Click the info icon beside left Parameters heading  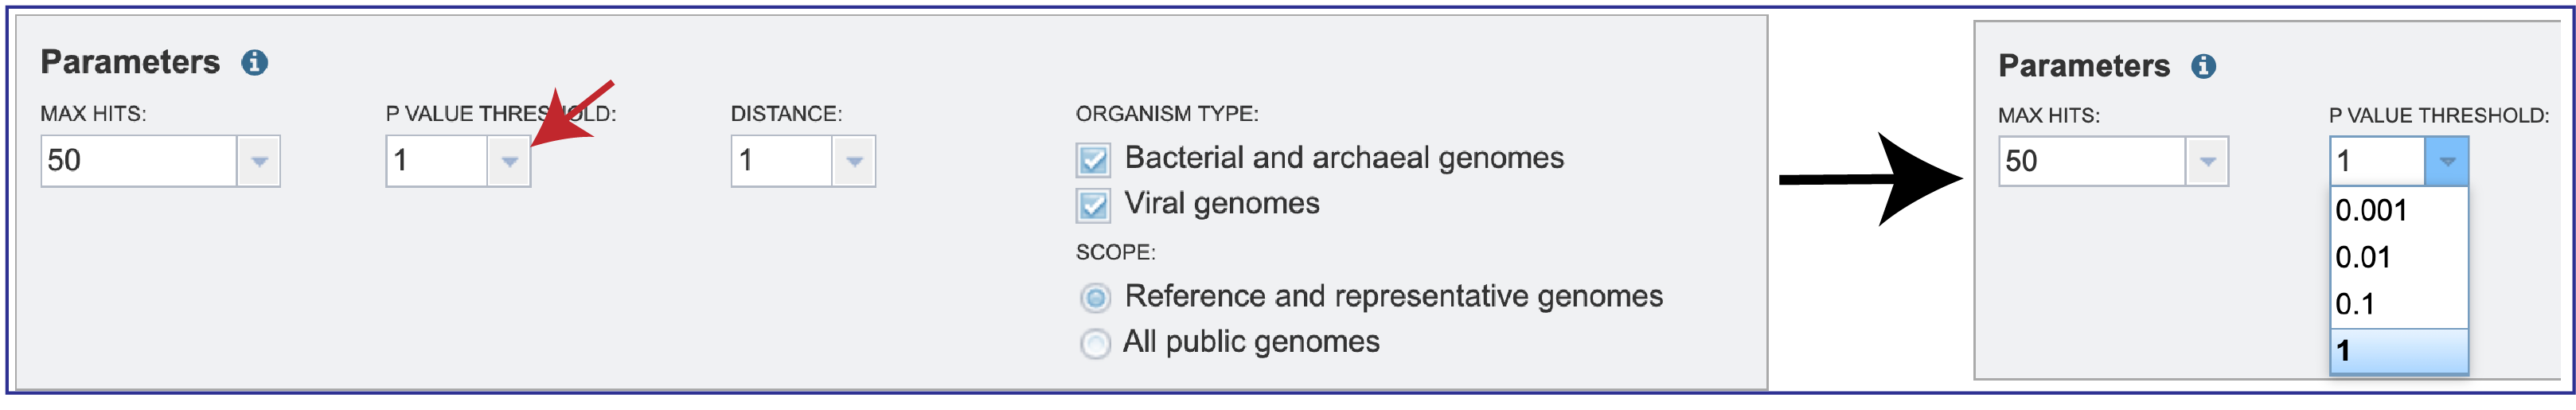point(255,63)
